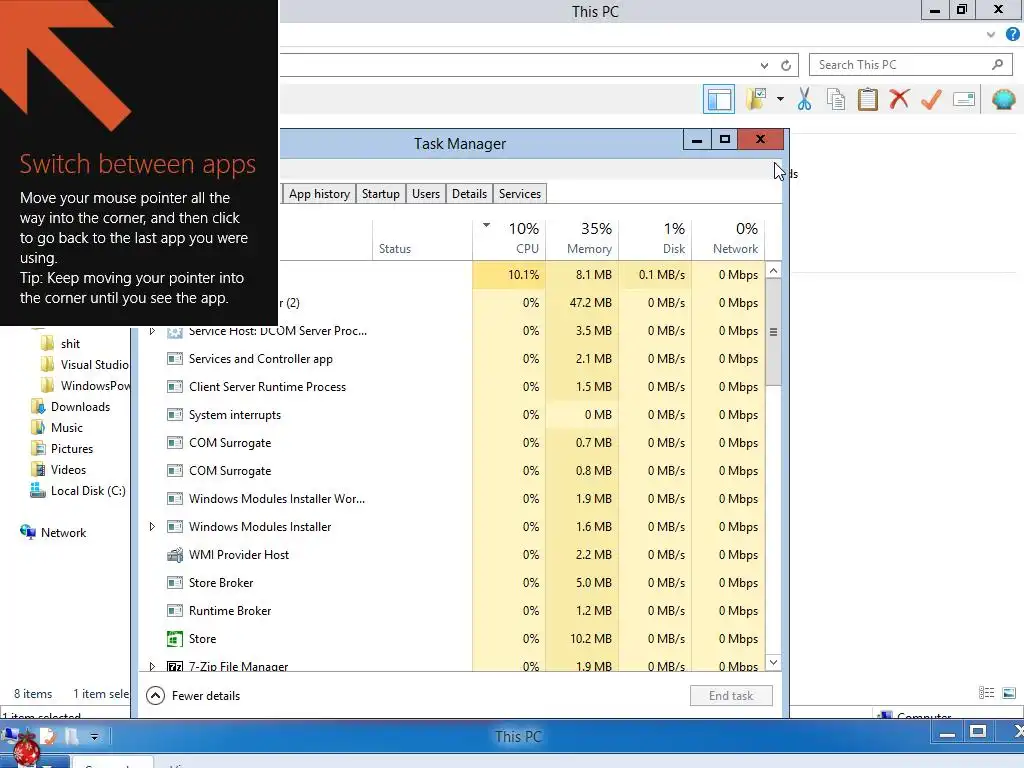This screenshot has height=768, width=1024.
Task: Click the WMI Provider Host icon
Action: point(175,554)
